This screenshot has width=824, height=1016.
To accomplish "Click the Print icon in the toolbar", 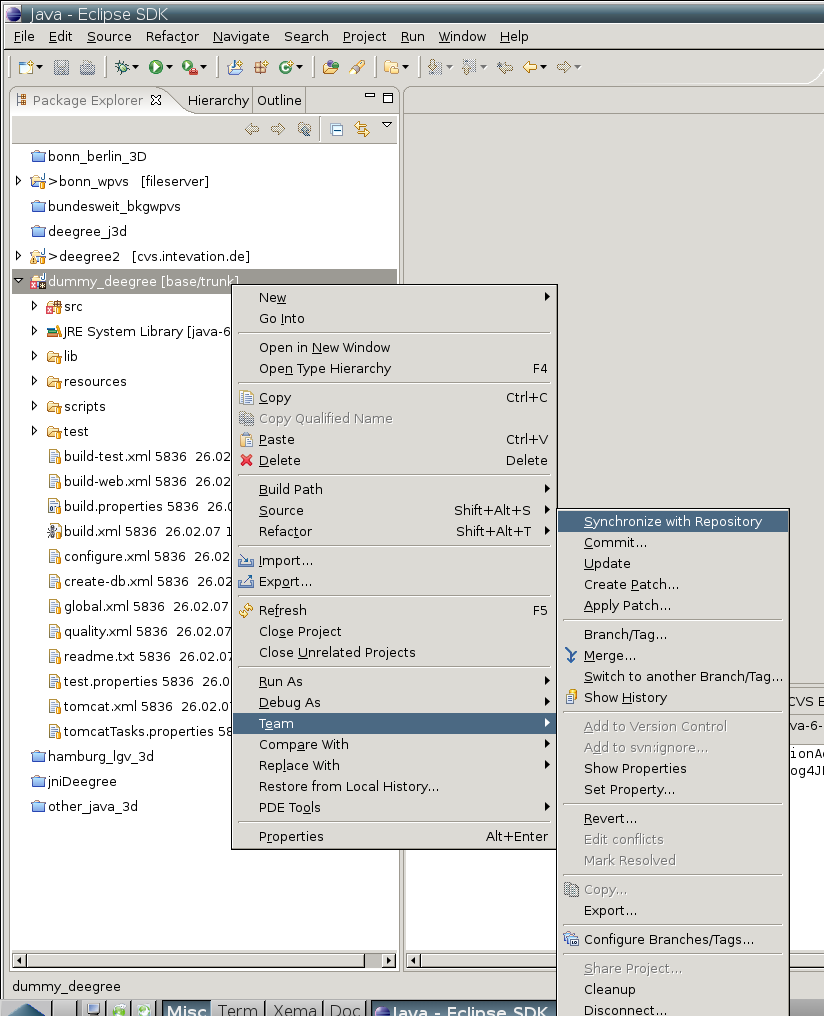I will (x=87, y=67).
